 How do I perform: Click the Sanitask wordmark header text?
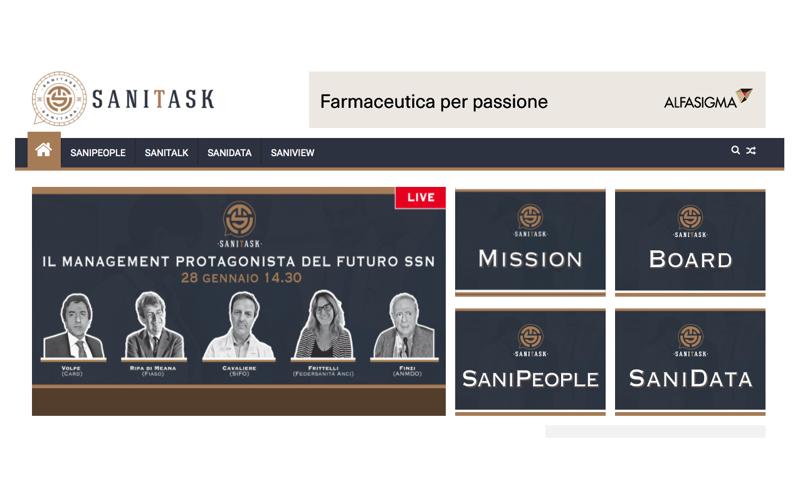tap(153, 99)
